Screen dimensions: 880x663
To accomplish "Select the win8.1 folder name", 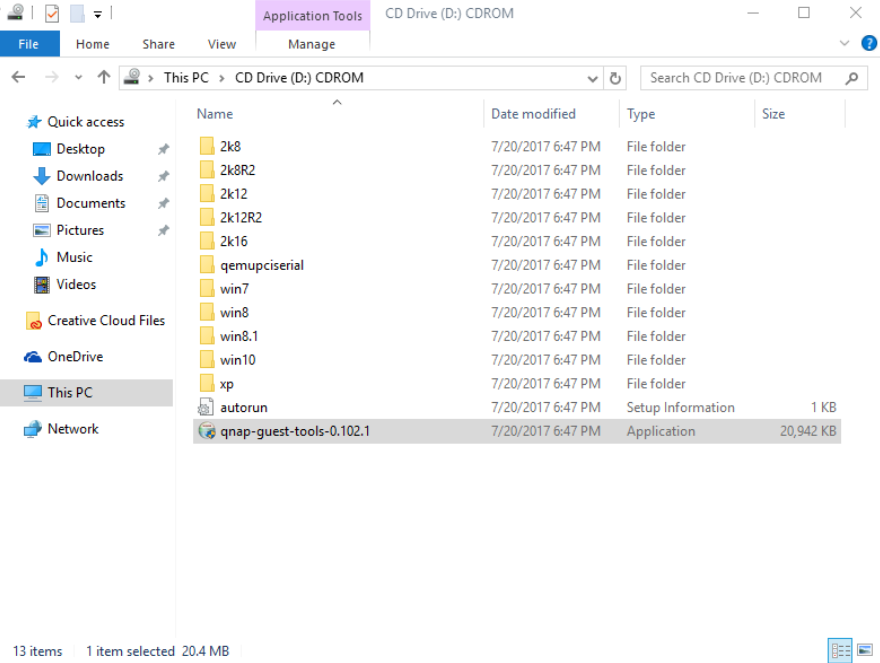I will [x=239, y=336].
